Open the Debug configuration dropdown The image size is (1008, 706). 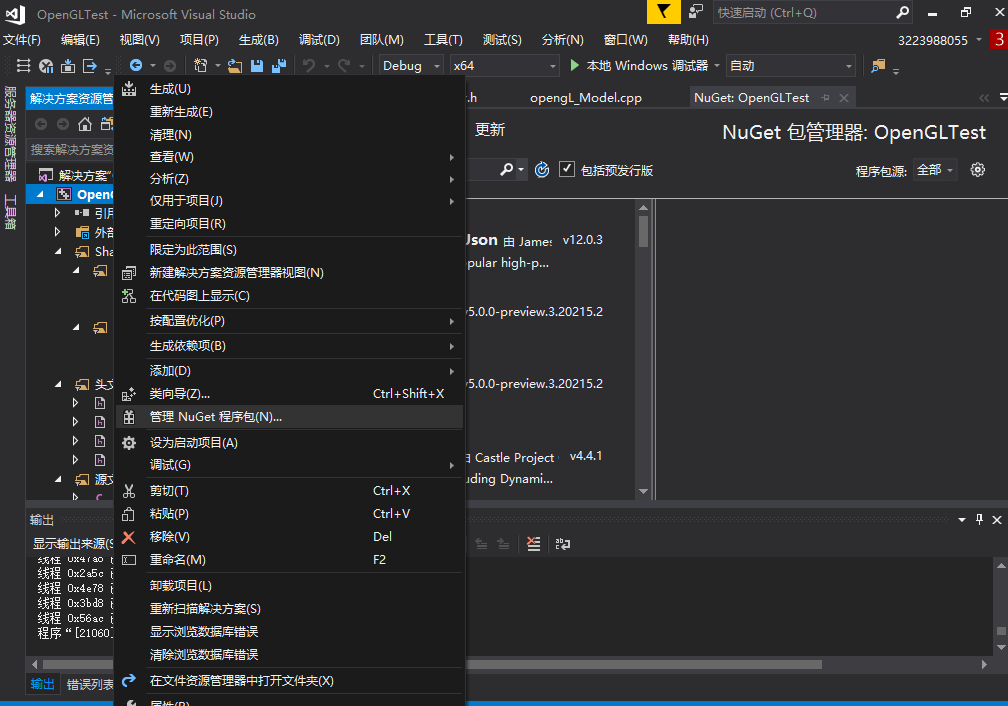(x=410, y=66)
